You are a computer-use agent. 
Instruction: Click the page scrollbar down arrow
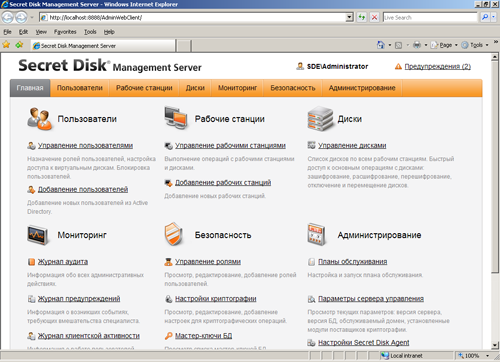495,345
